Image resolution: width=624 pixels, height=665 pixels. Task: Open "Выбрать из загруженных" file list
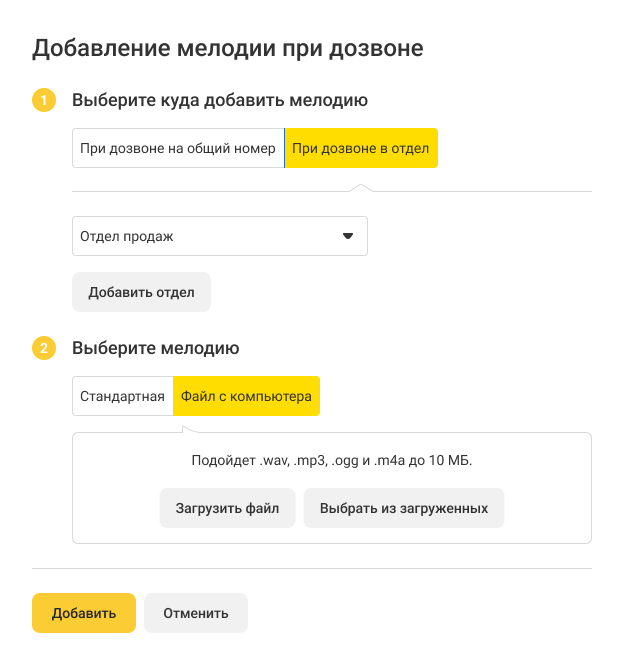[404, 508]
